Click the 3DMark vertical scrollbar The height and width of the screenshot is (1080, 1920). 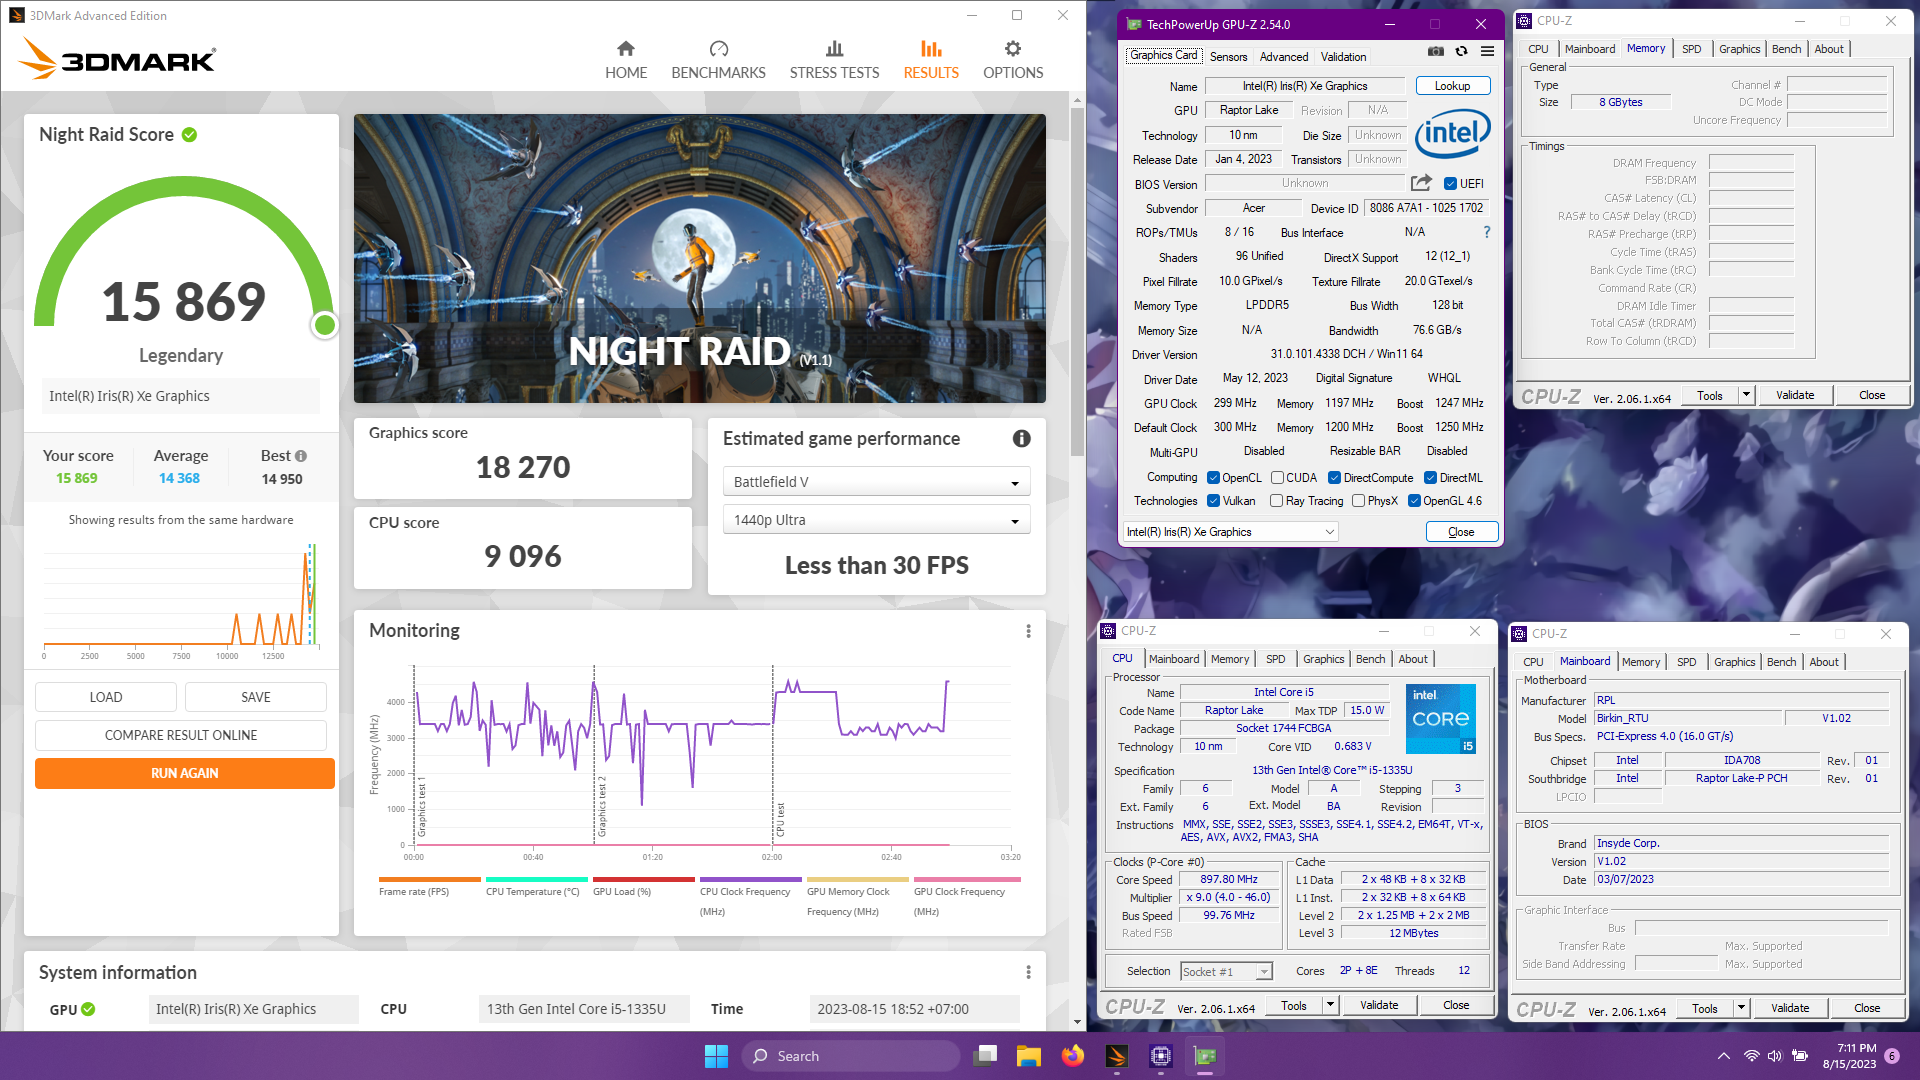click(1077, 280)
